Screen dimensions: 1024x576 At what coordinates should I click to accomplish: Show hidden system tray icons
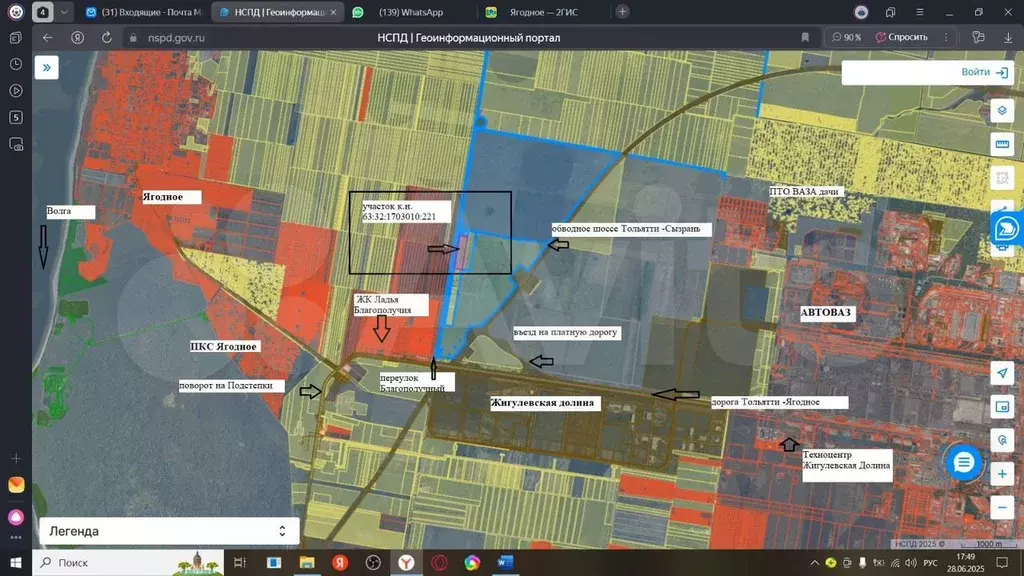click(x=814, y=563)
